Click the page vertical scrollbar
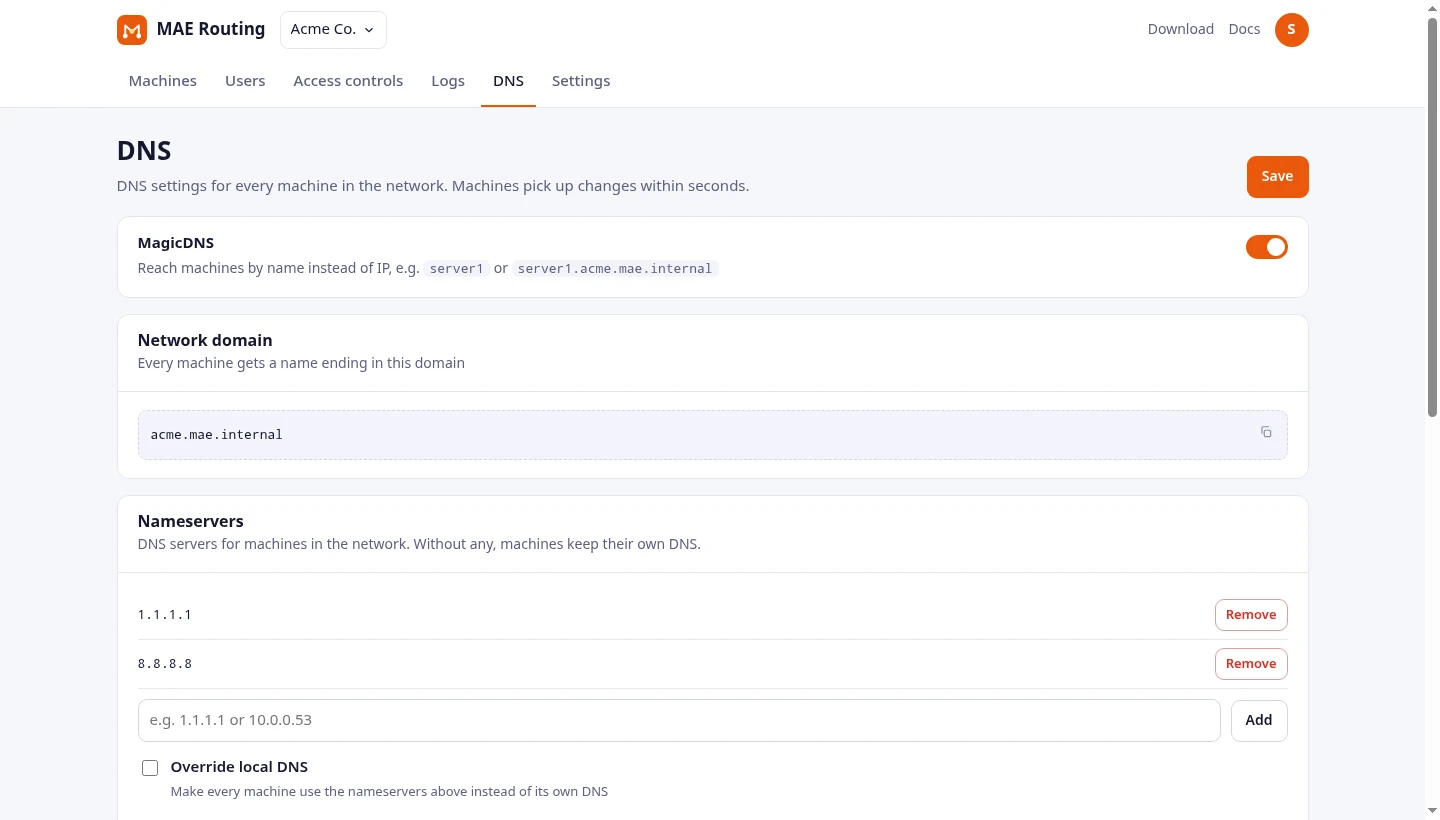The width and height of the screenshot is (1440, 820). coord(1432,215)
